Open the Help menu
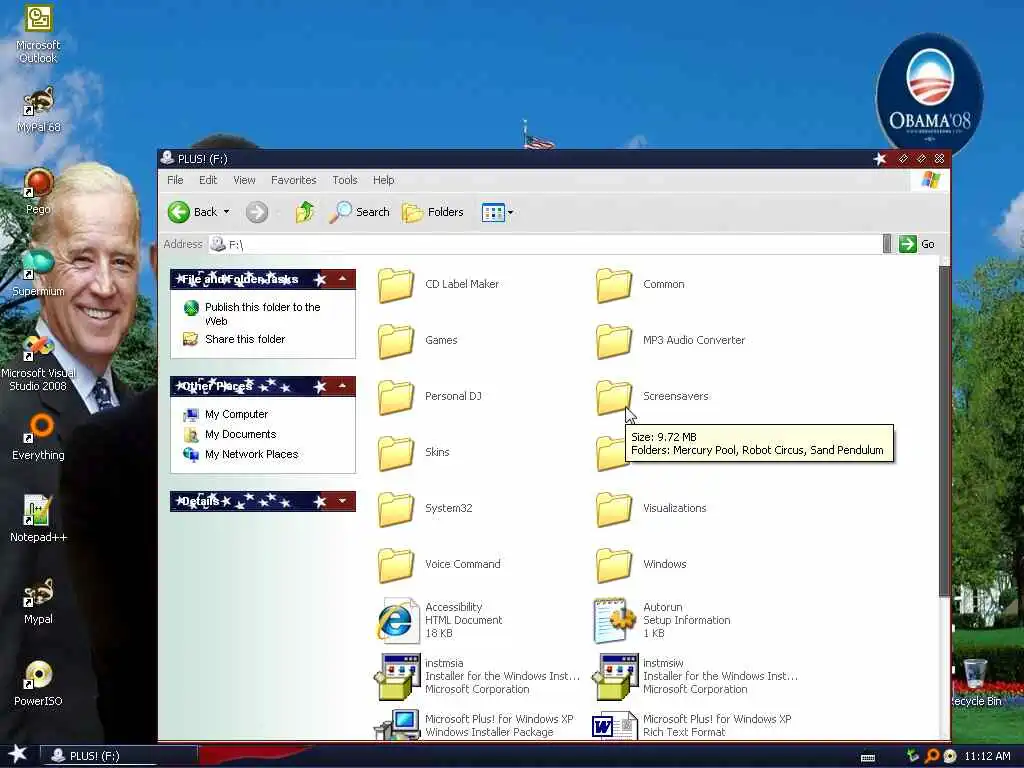Viewport: 1024px width, 768px height. (x=383, y=180)
